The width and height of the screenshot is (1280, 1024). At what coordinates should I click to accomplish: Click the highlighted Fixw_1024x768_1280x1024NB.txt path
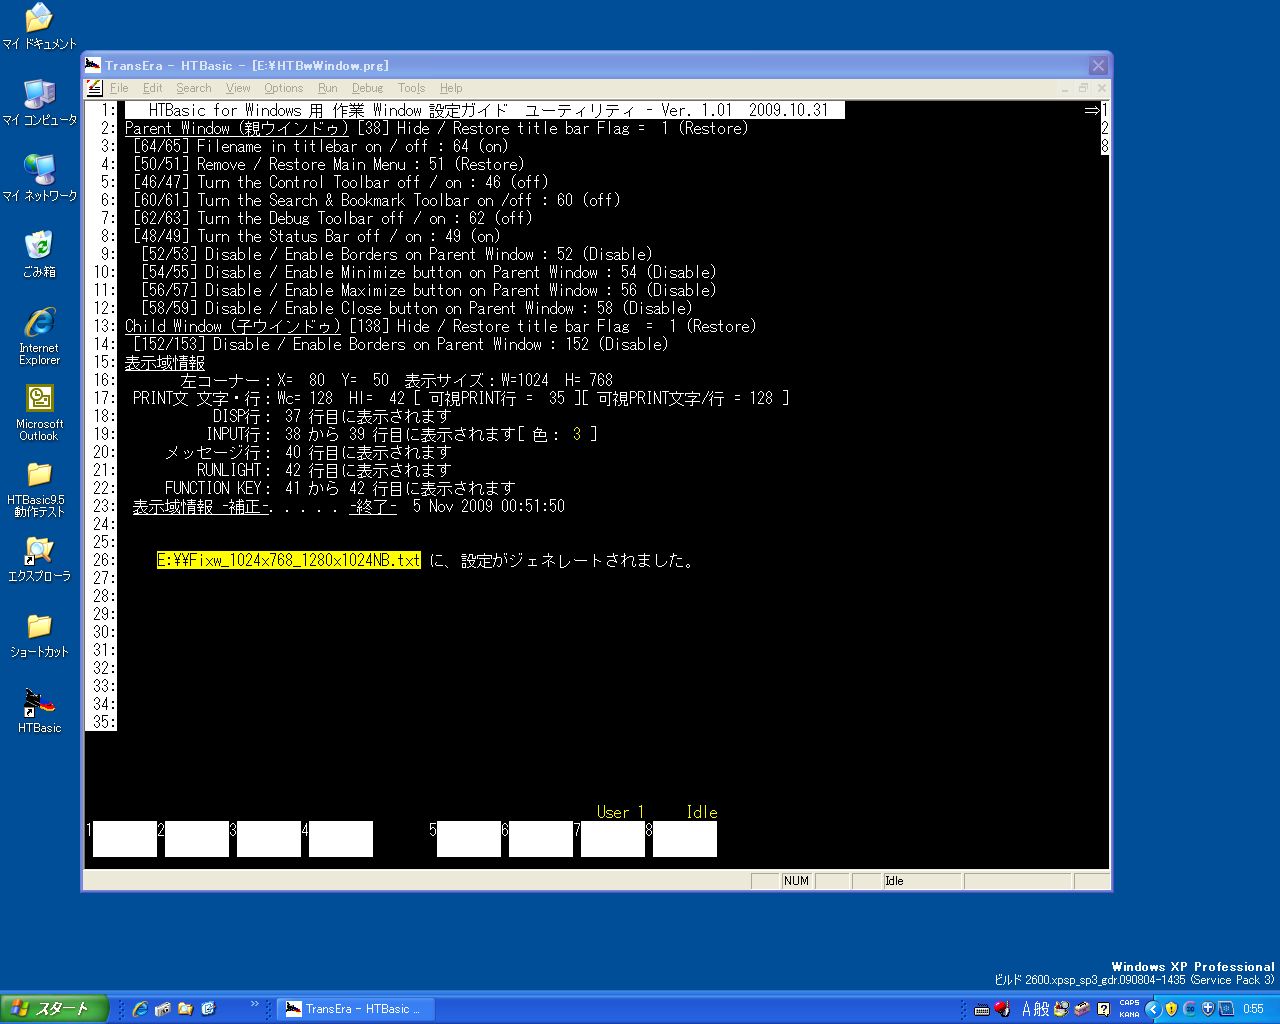point(289,560)
